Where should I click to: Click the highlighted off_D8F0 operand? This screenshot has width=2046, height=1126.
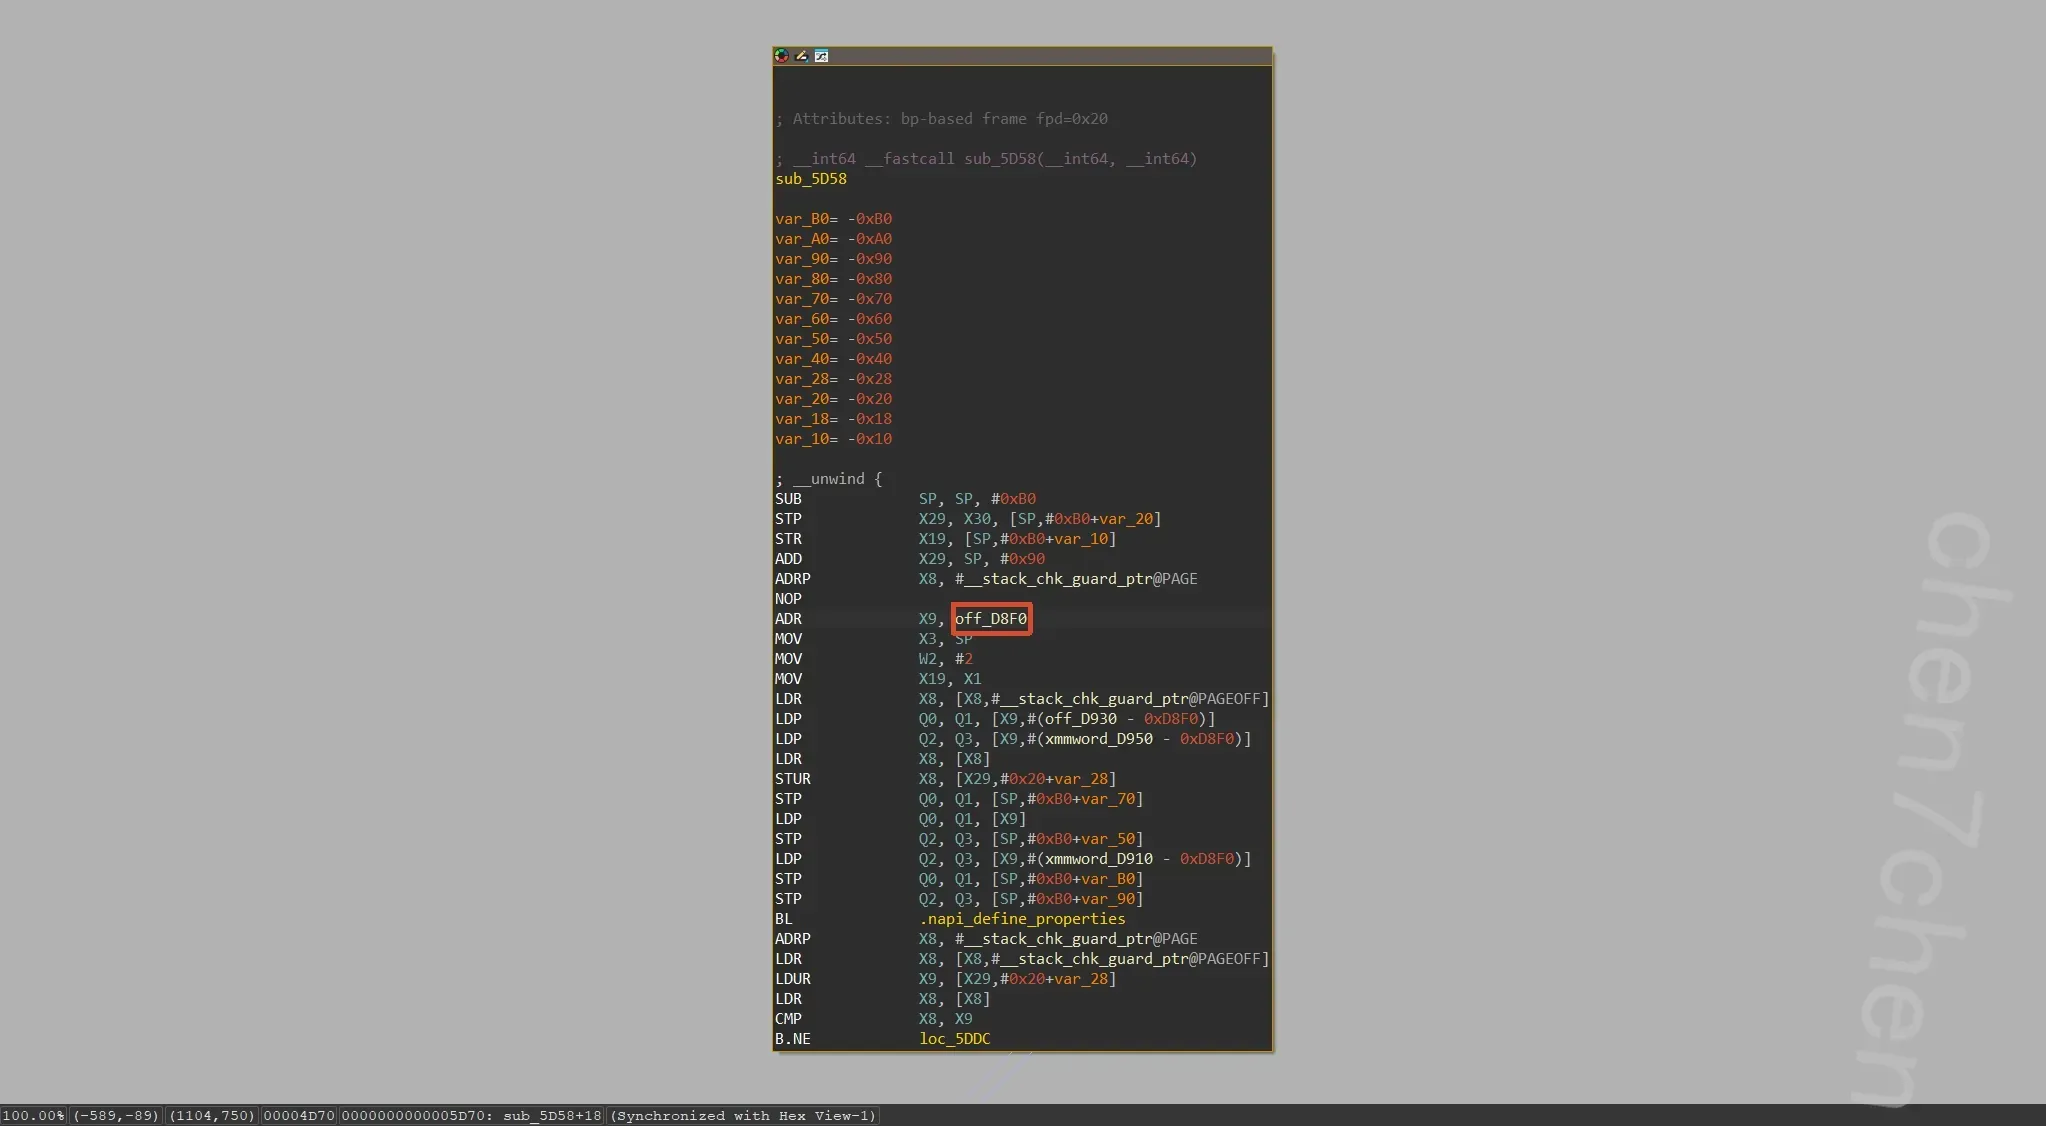click(990, 619)
